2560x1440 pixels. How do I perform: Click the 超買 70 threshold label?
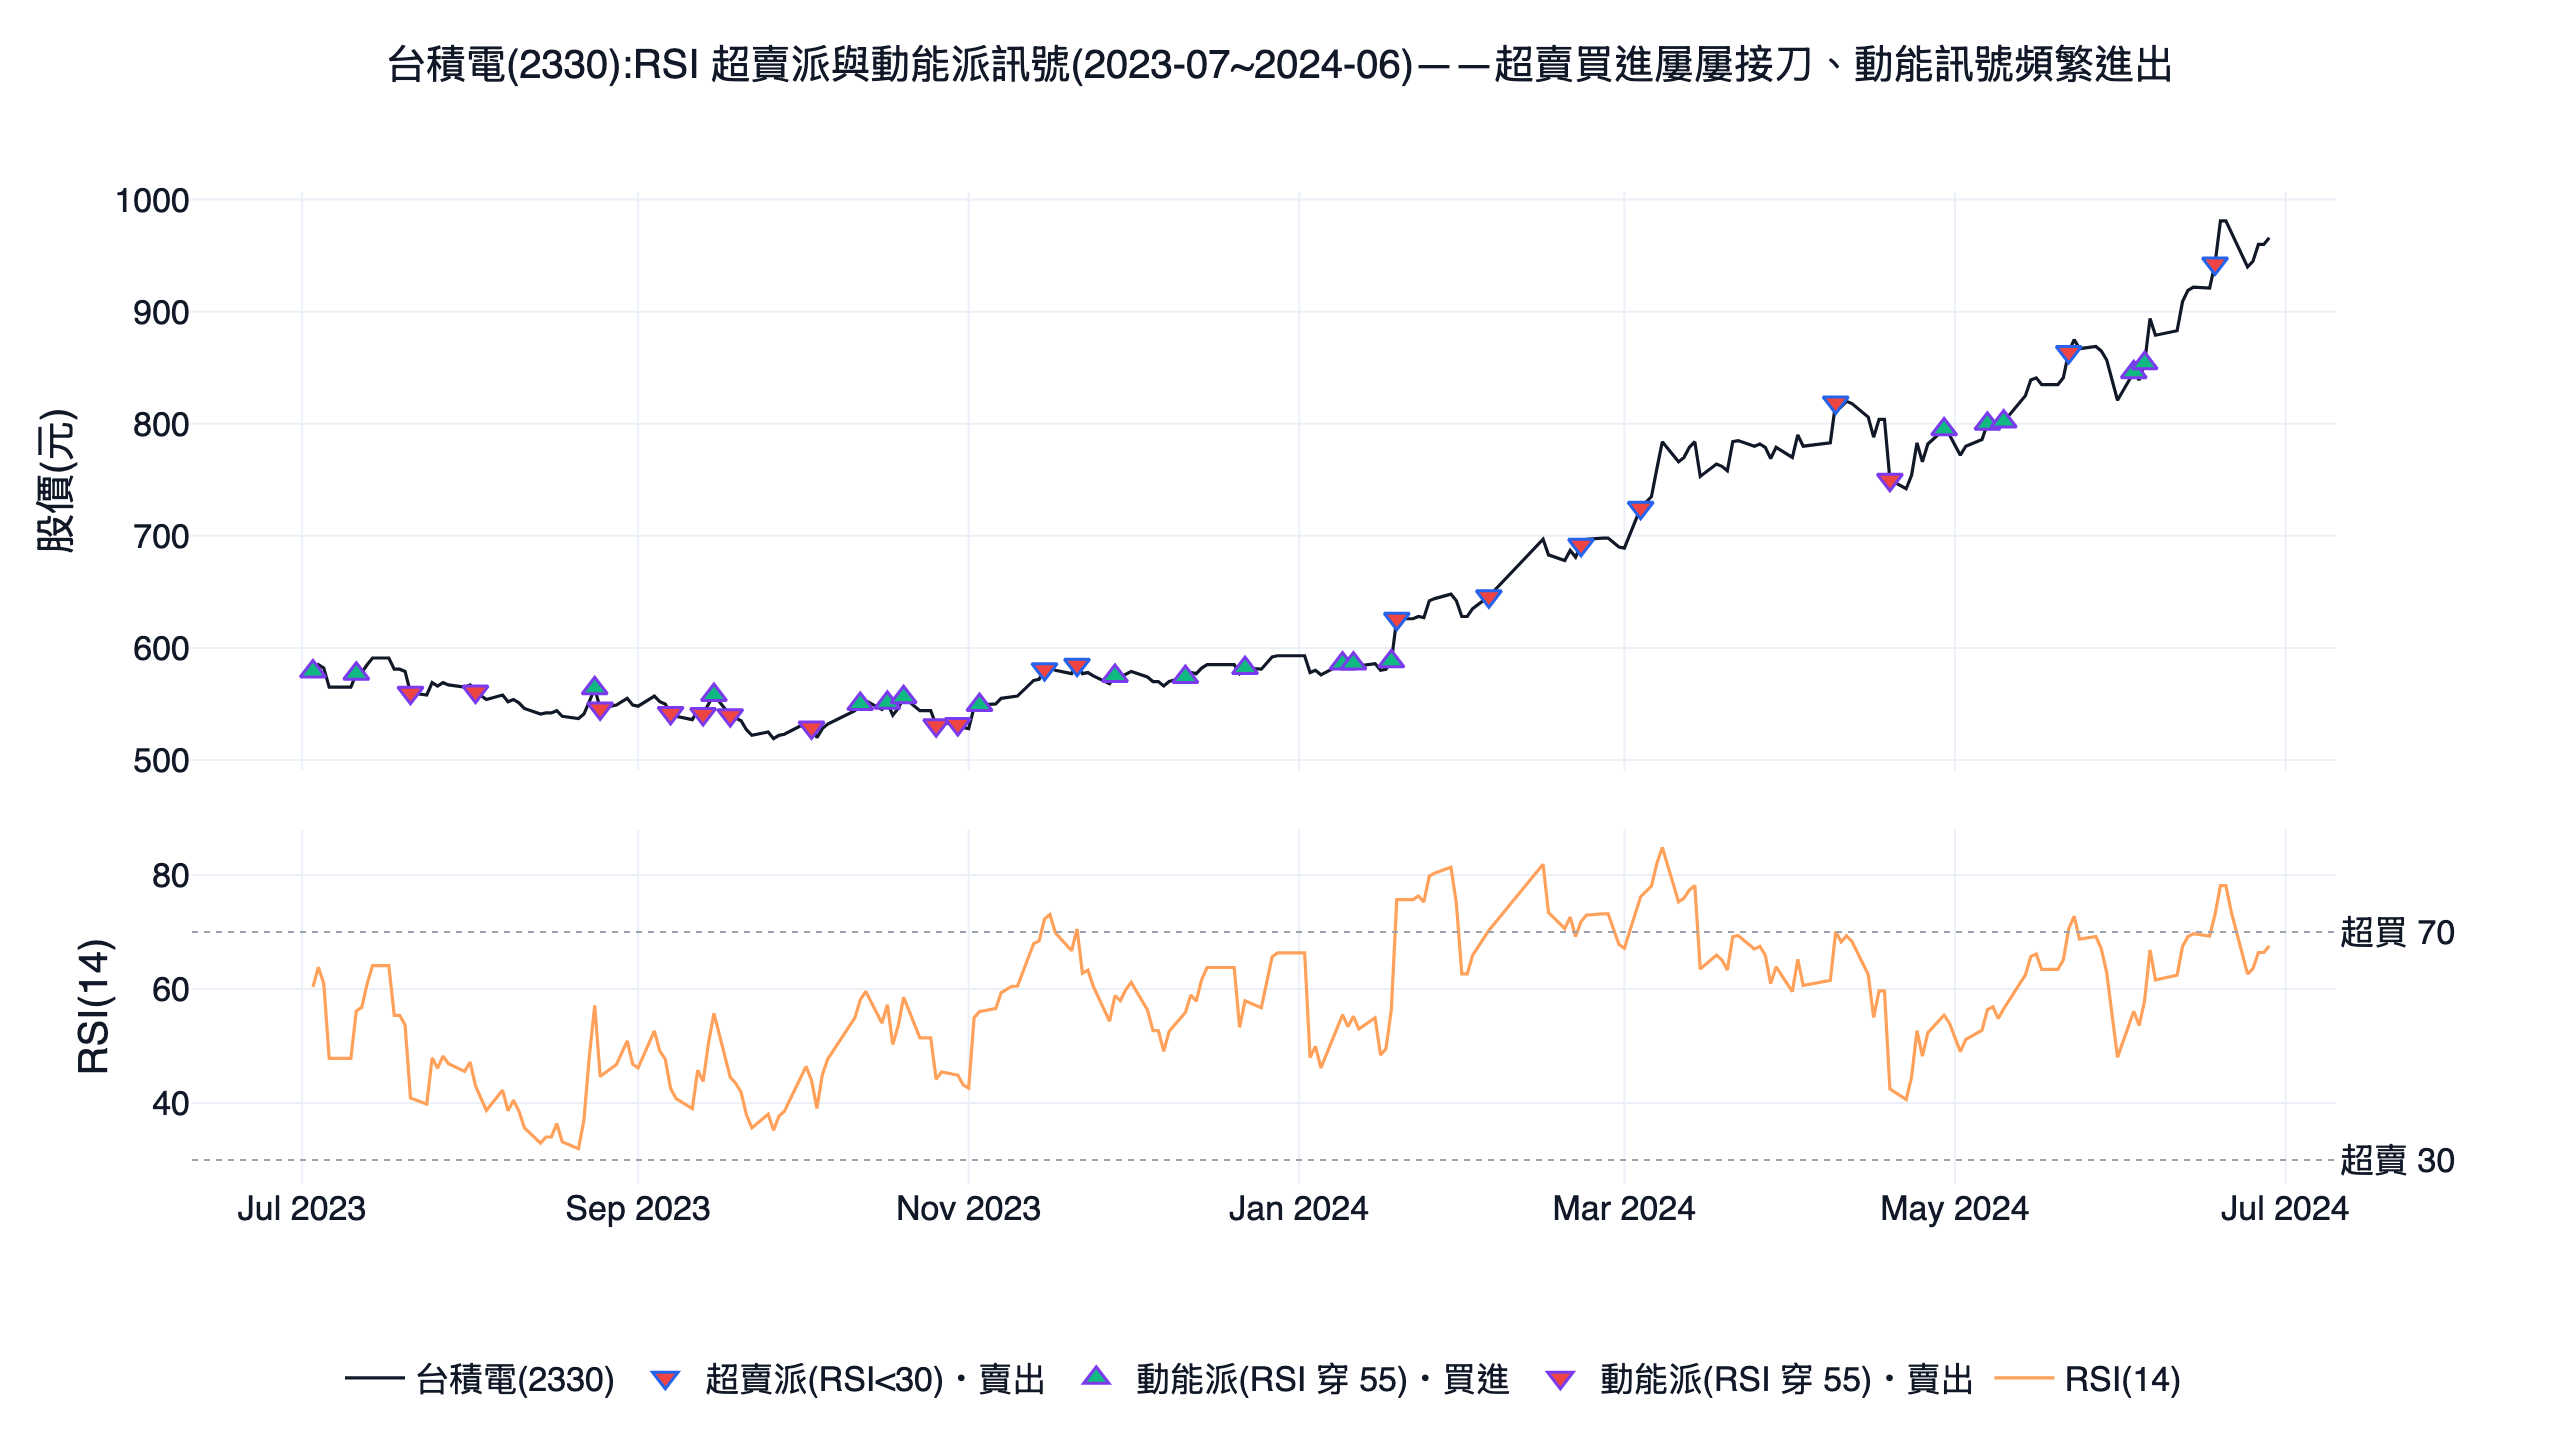coord(2397,932)
